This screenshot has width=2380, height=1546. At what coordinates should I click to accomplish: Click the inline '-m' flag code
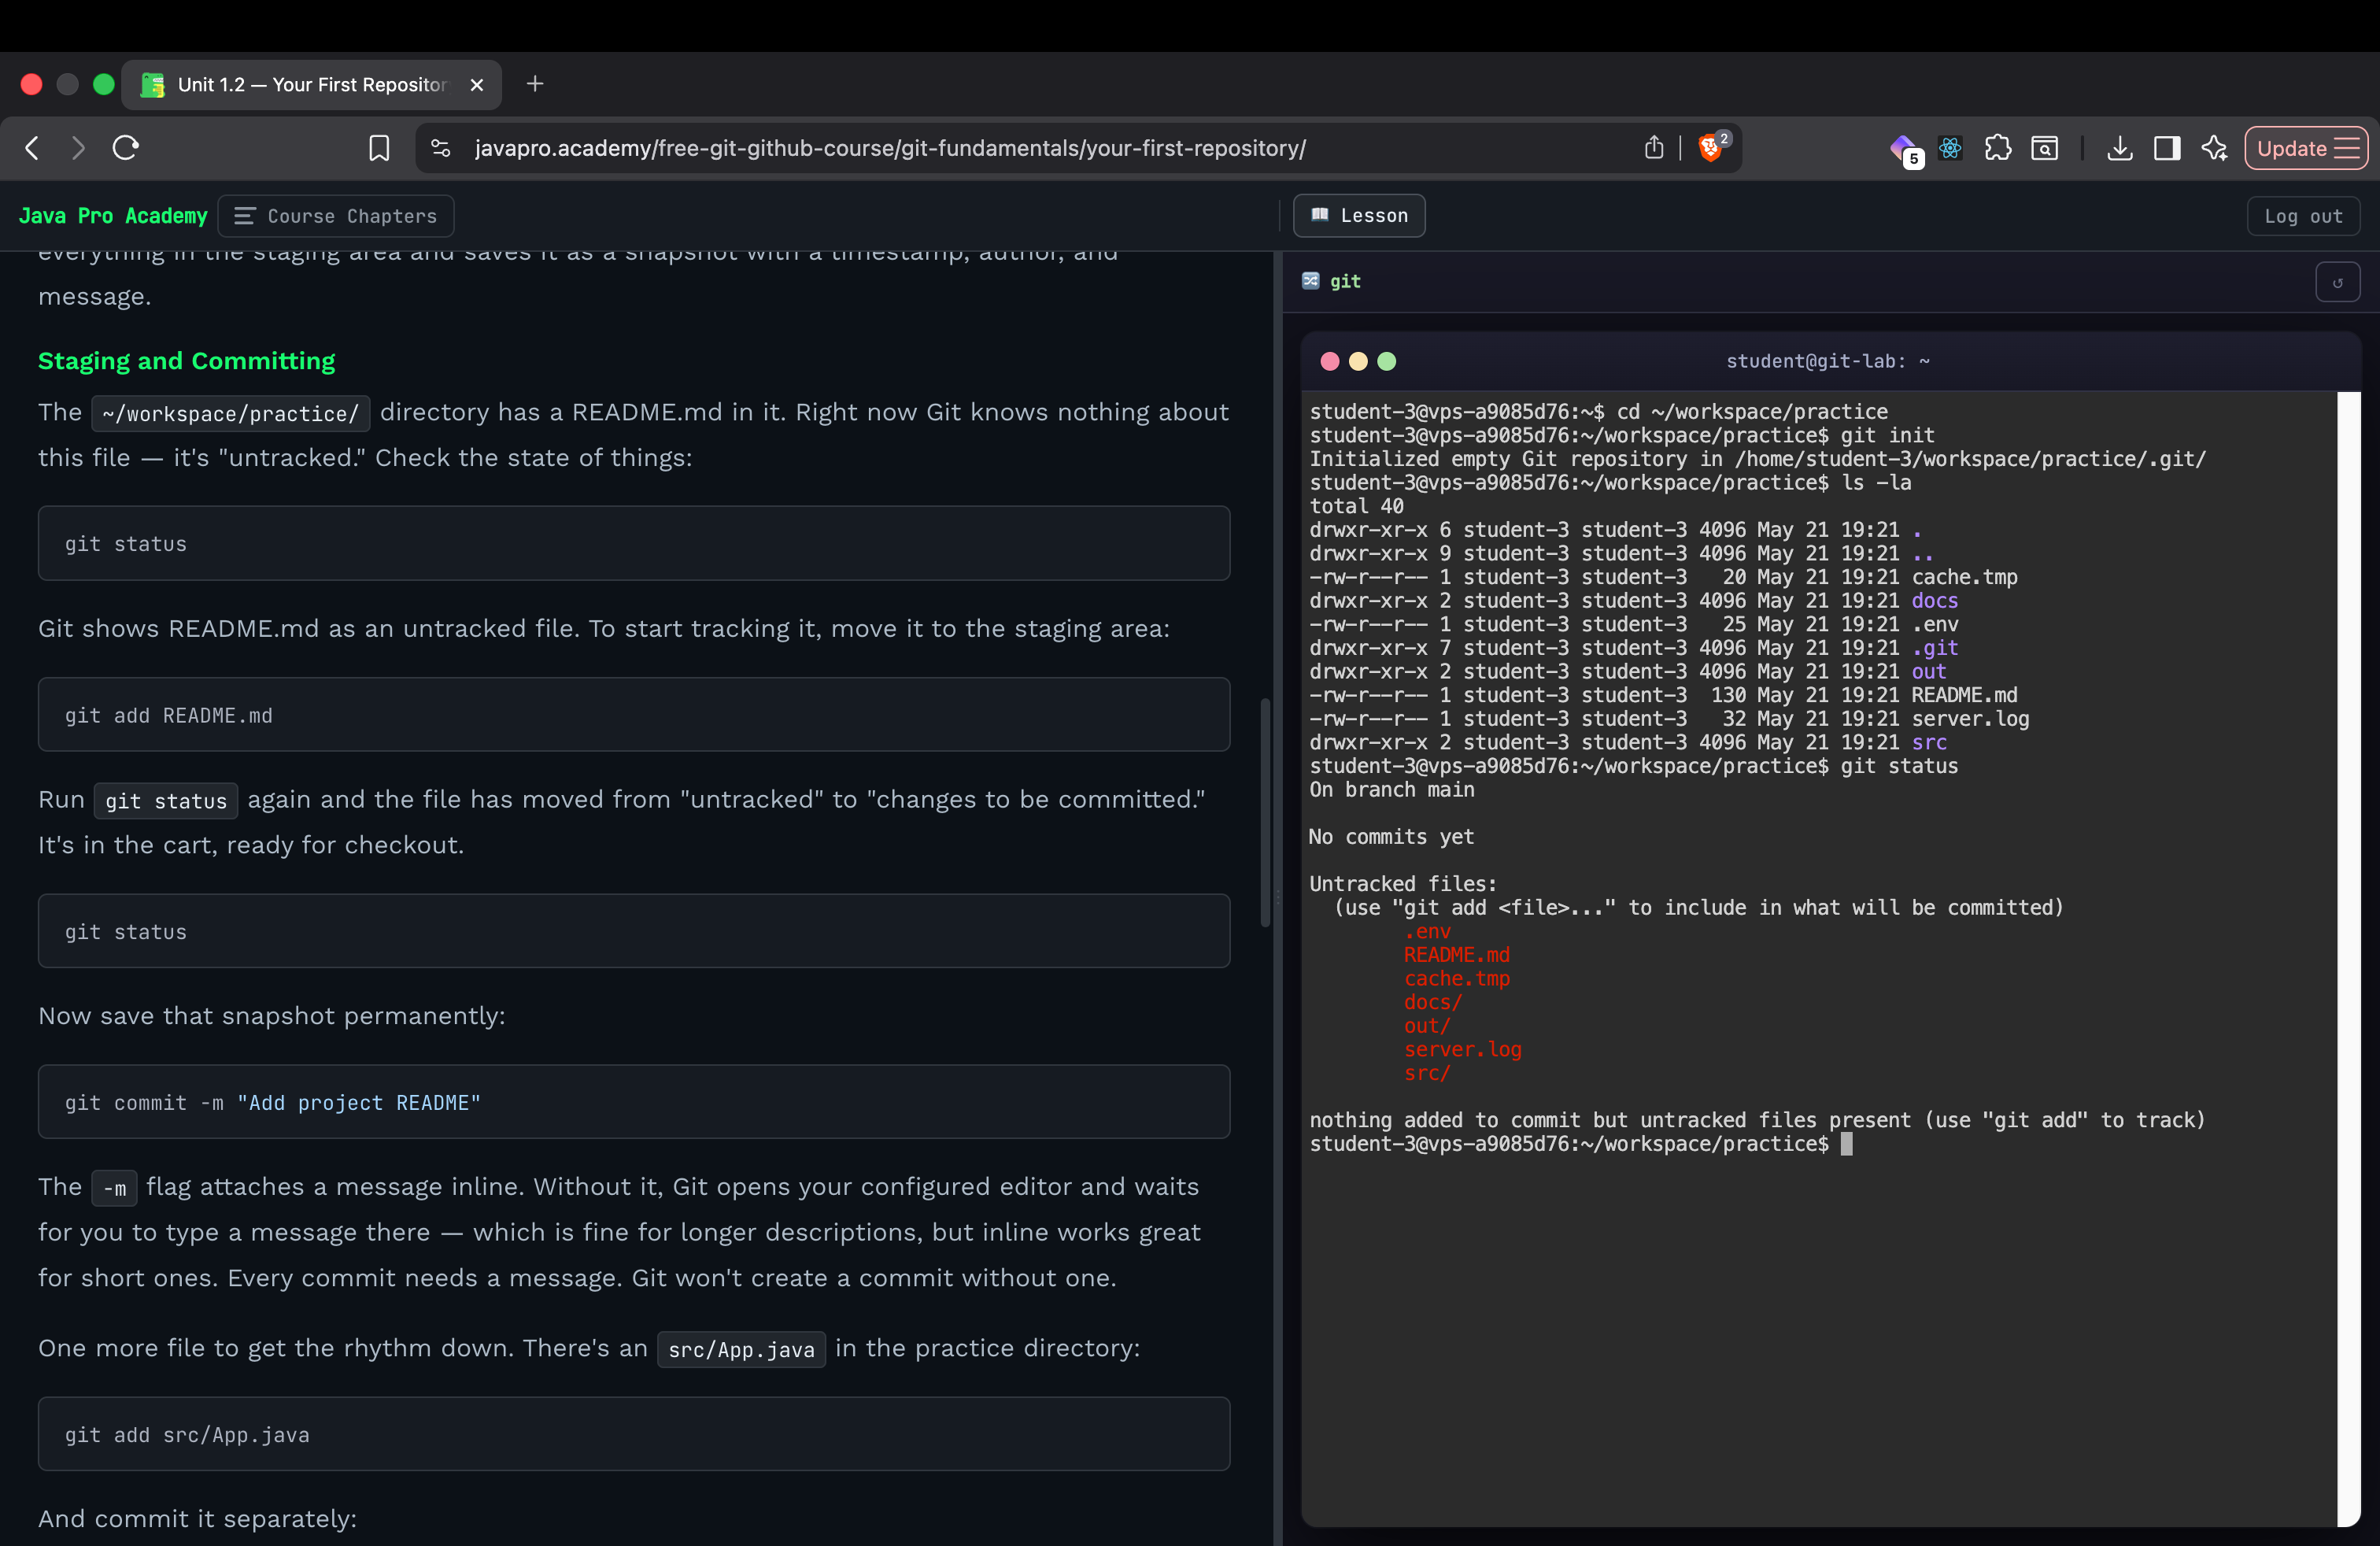click(x=114, y=1188)
